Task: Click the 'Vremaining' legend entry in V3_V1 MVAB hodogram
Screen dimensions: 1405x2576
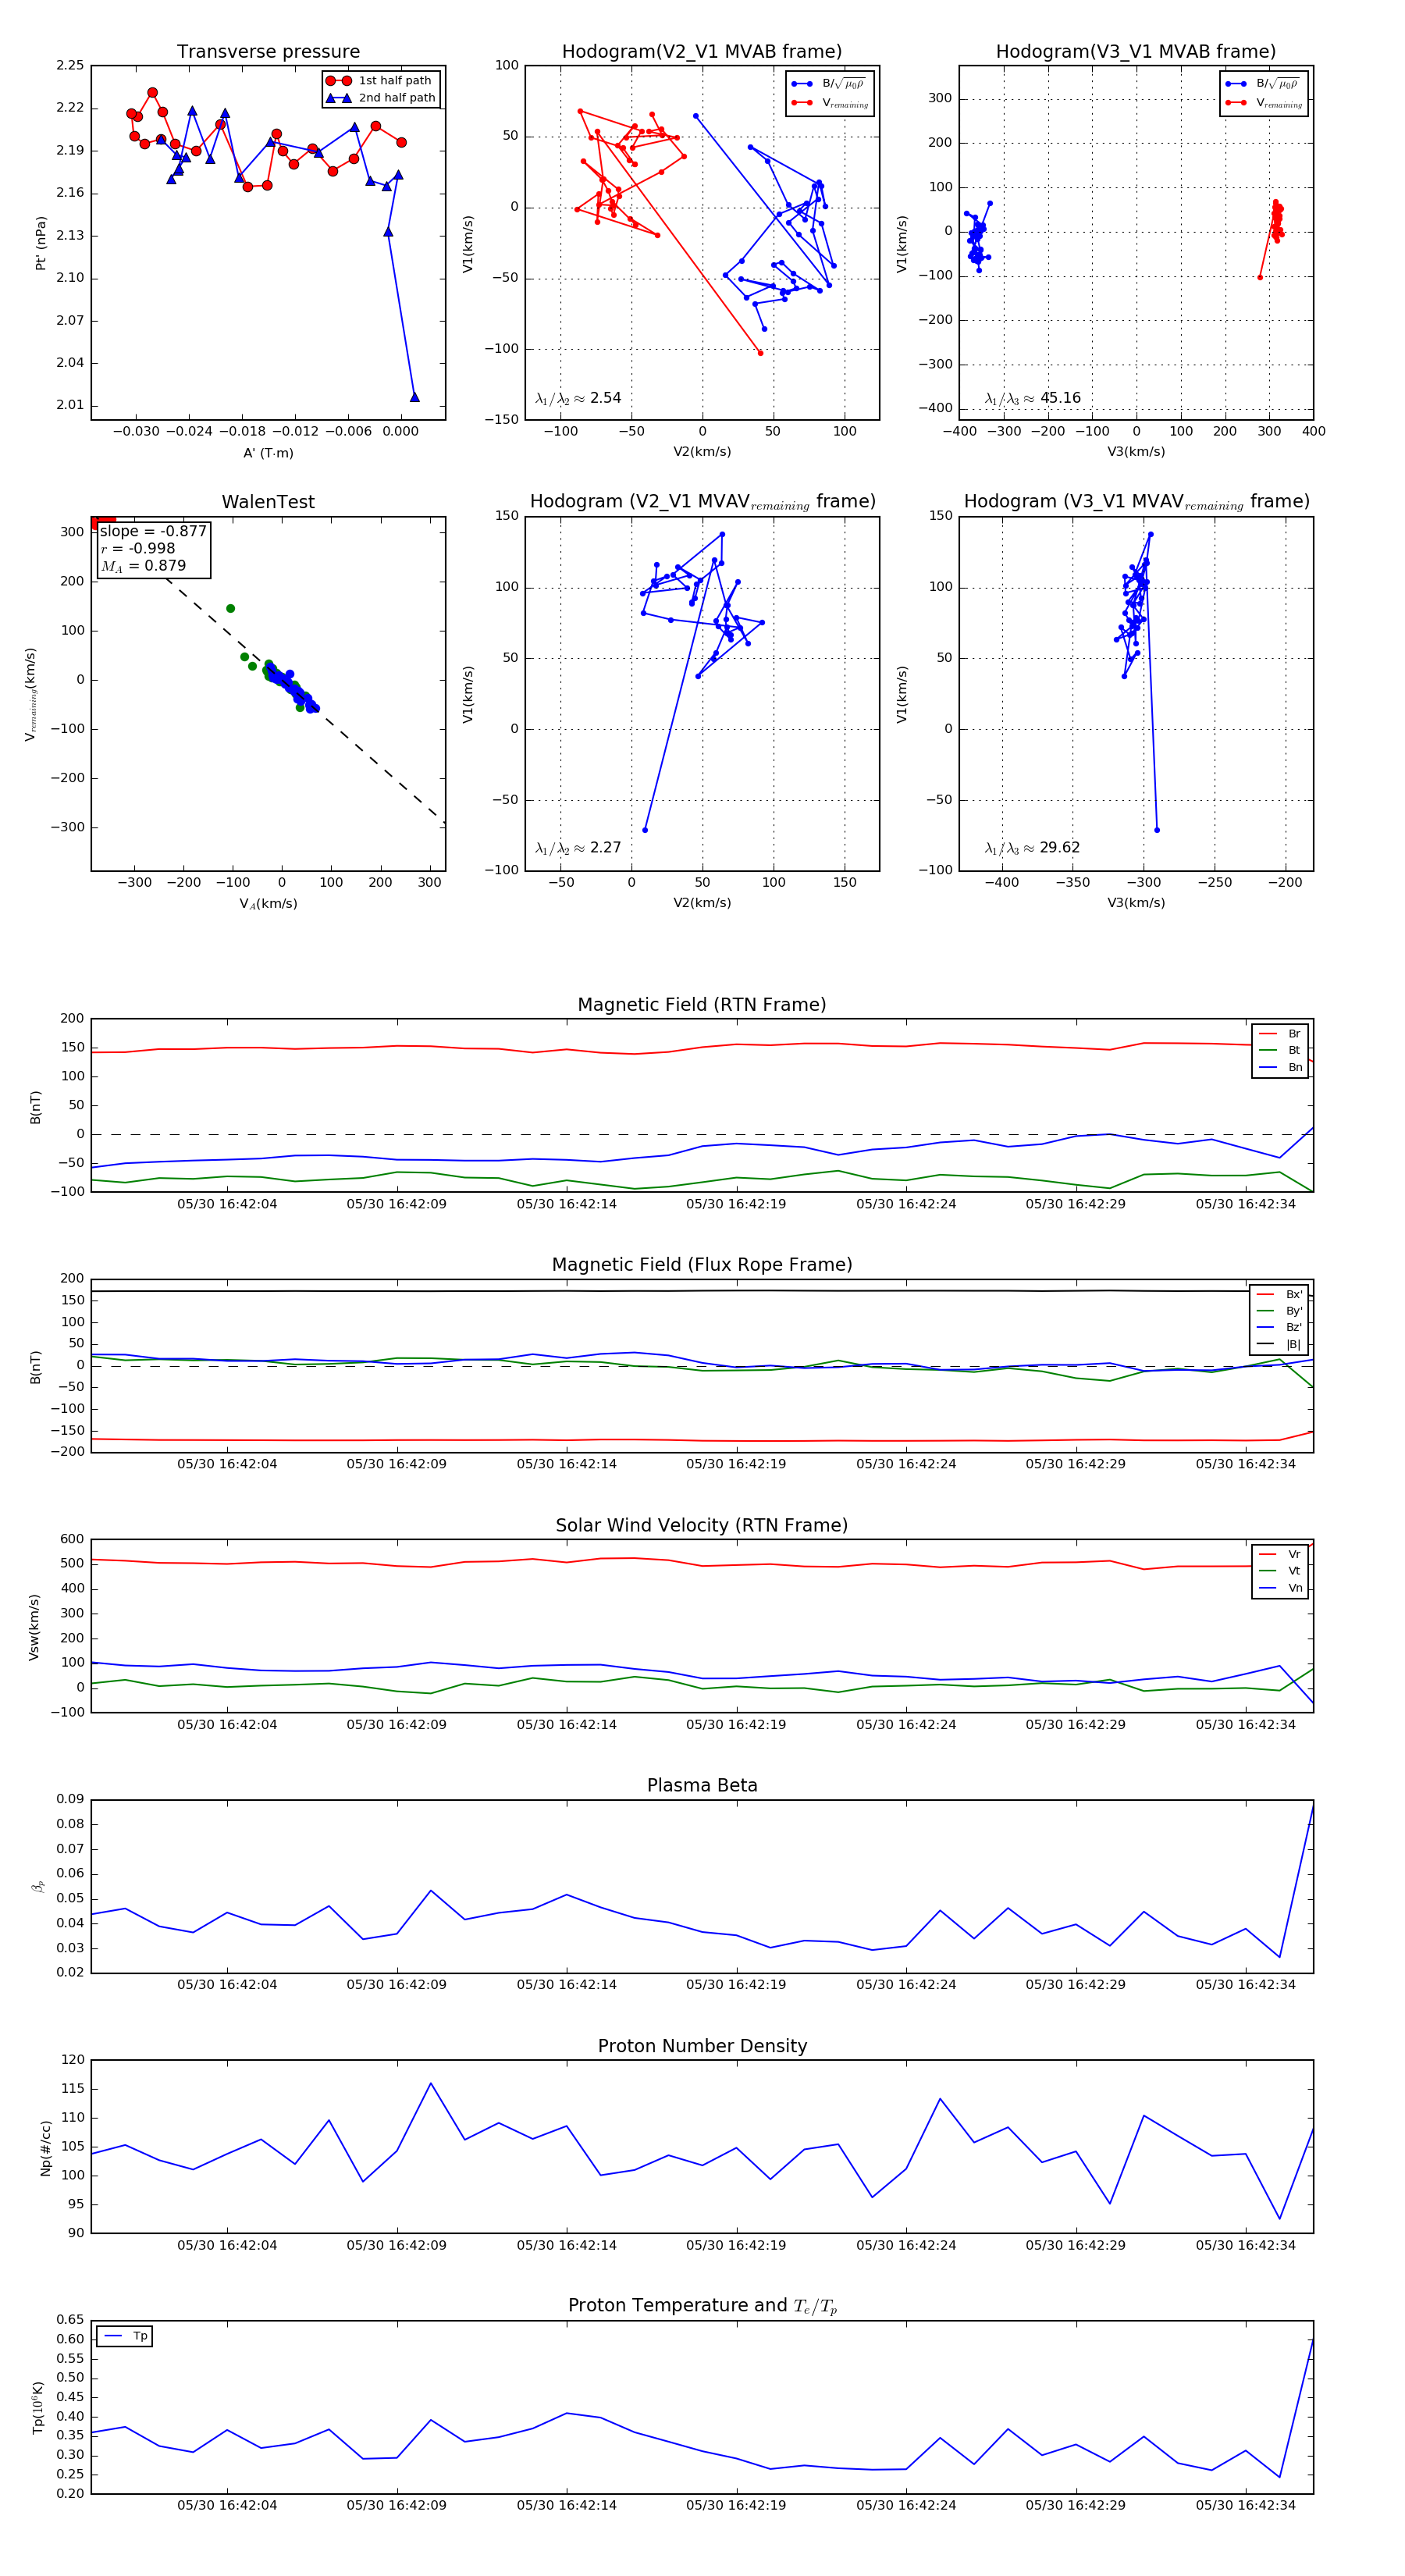Action: pos(1264,103)
